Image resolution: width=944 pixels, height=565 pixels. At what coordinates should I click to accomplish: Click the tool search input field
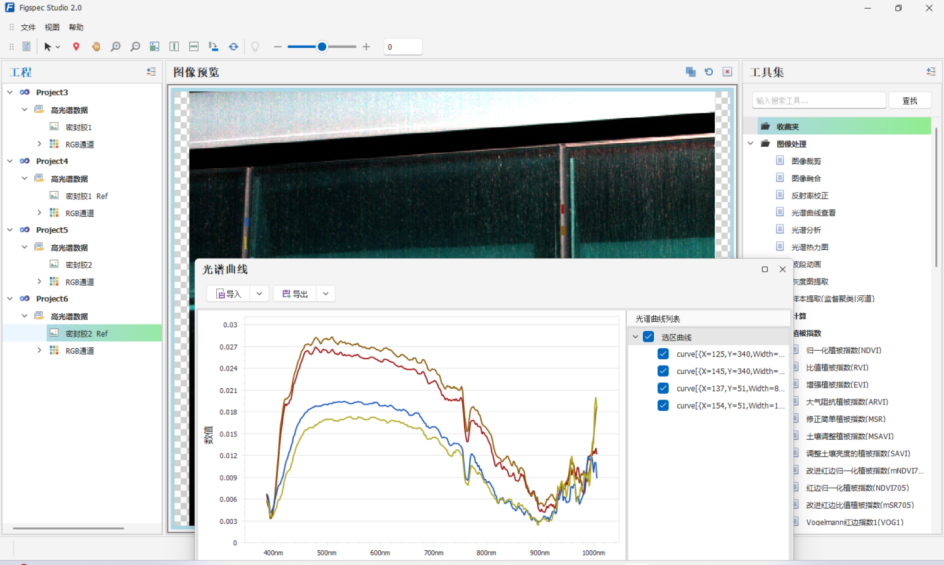(818, 101)
